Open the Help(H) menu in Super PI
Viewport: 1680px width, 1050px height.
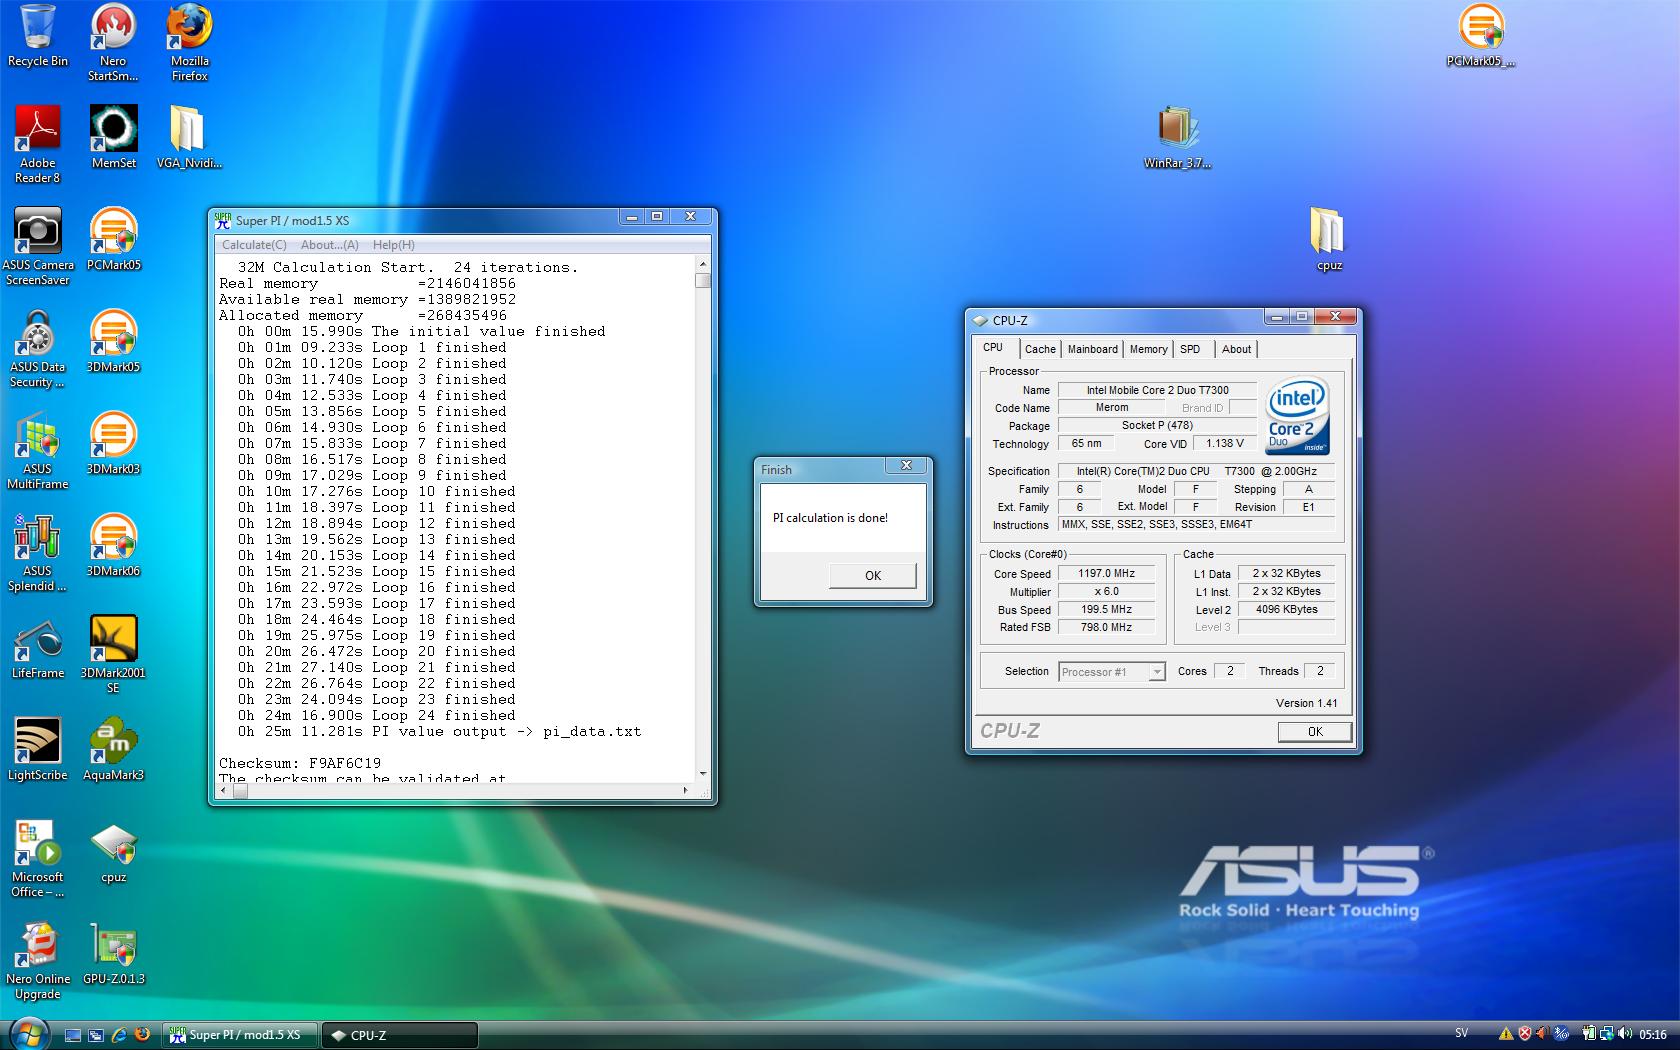click(393, 245)
